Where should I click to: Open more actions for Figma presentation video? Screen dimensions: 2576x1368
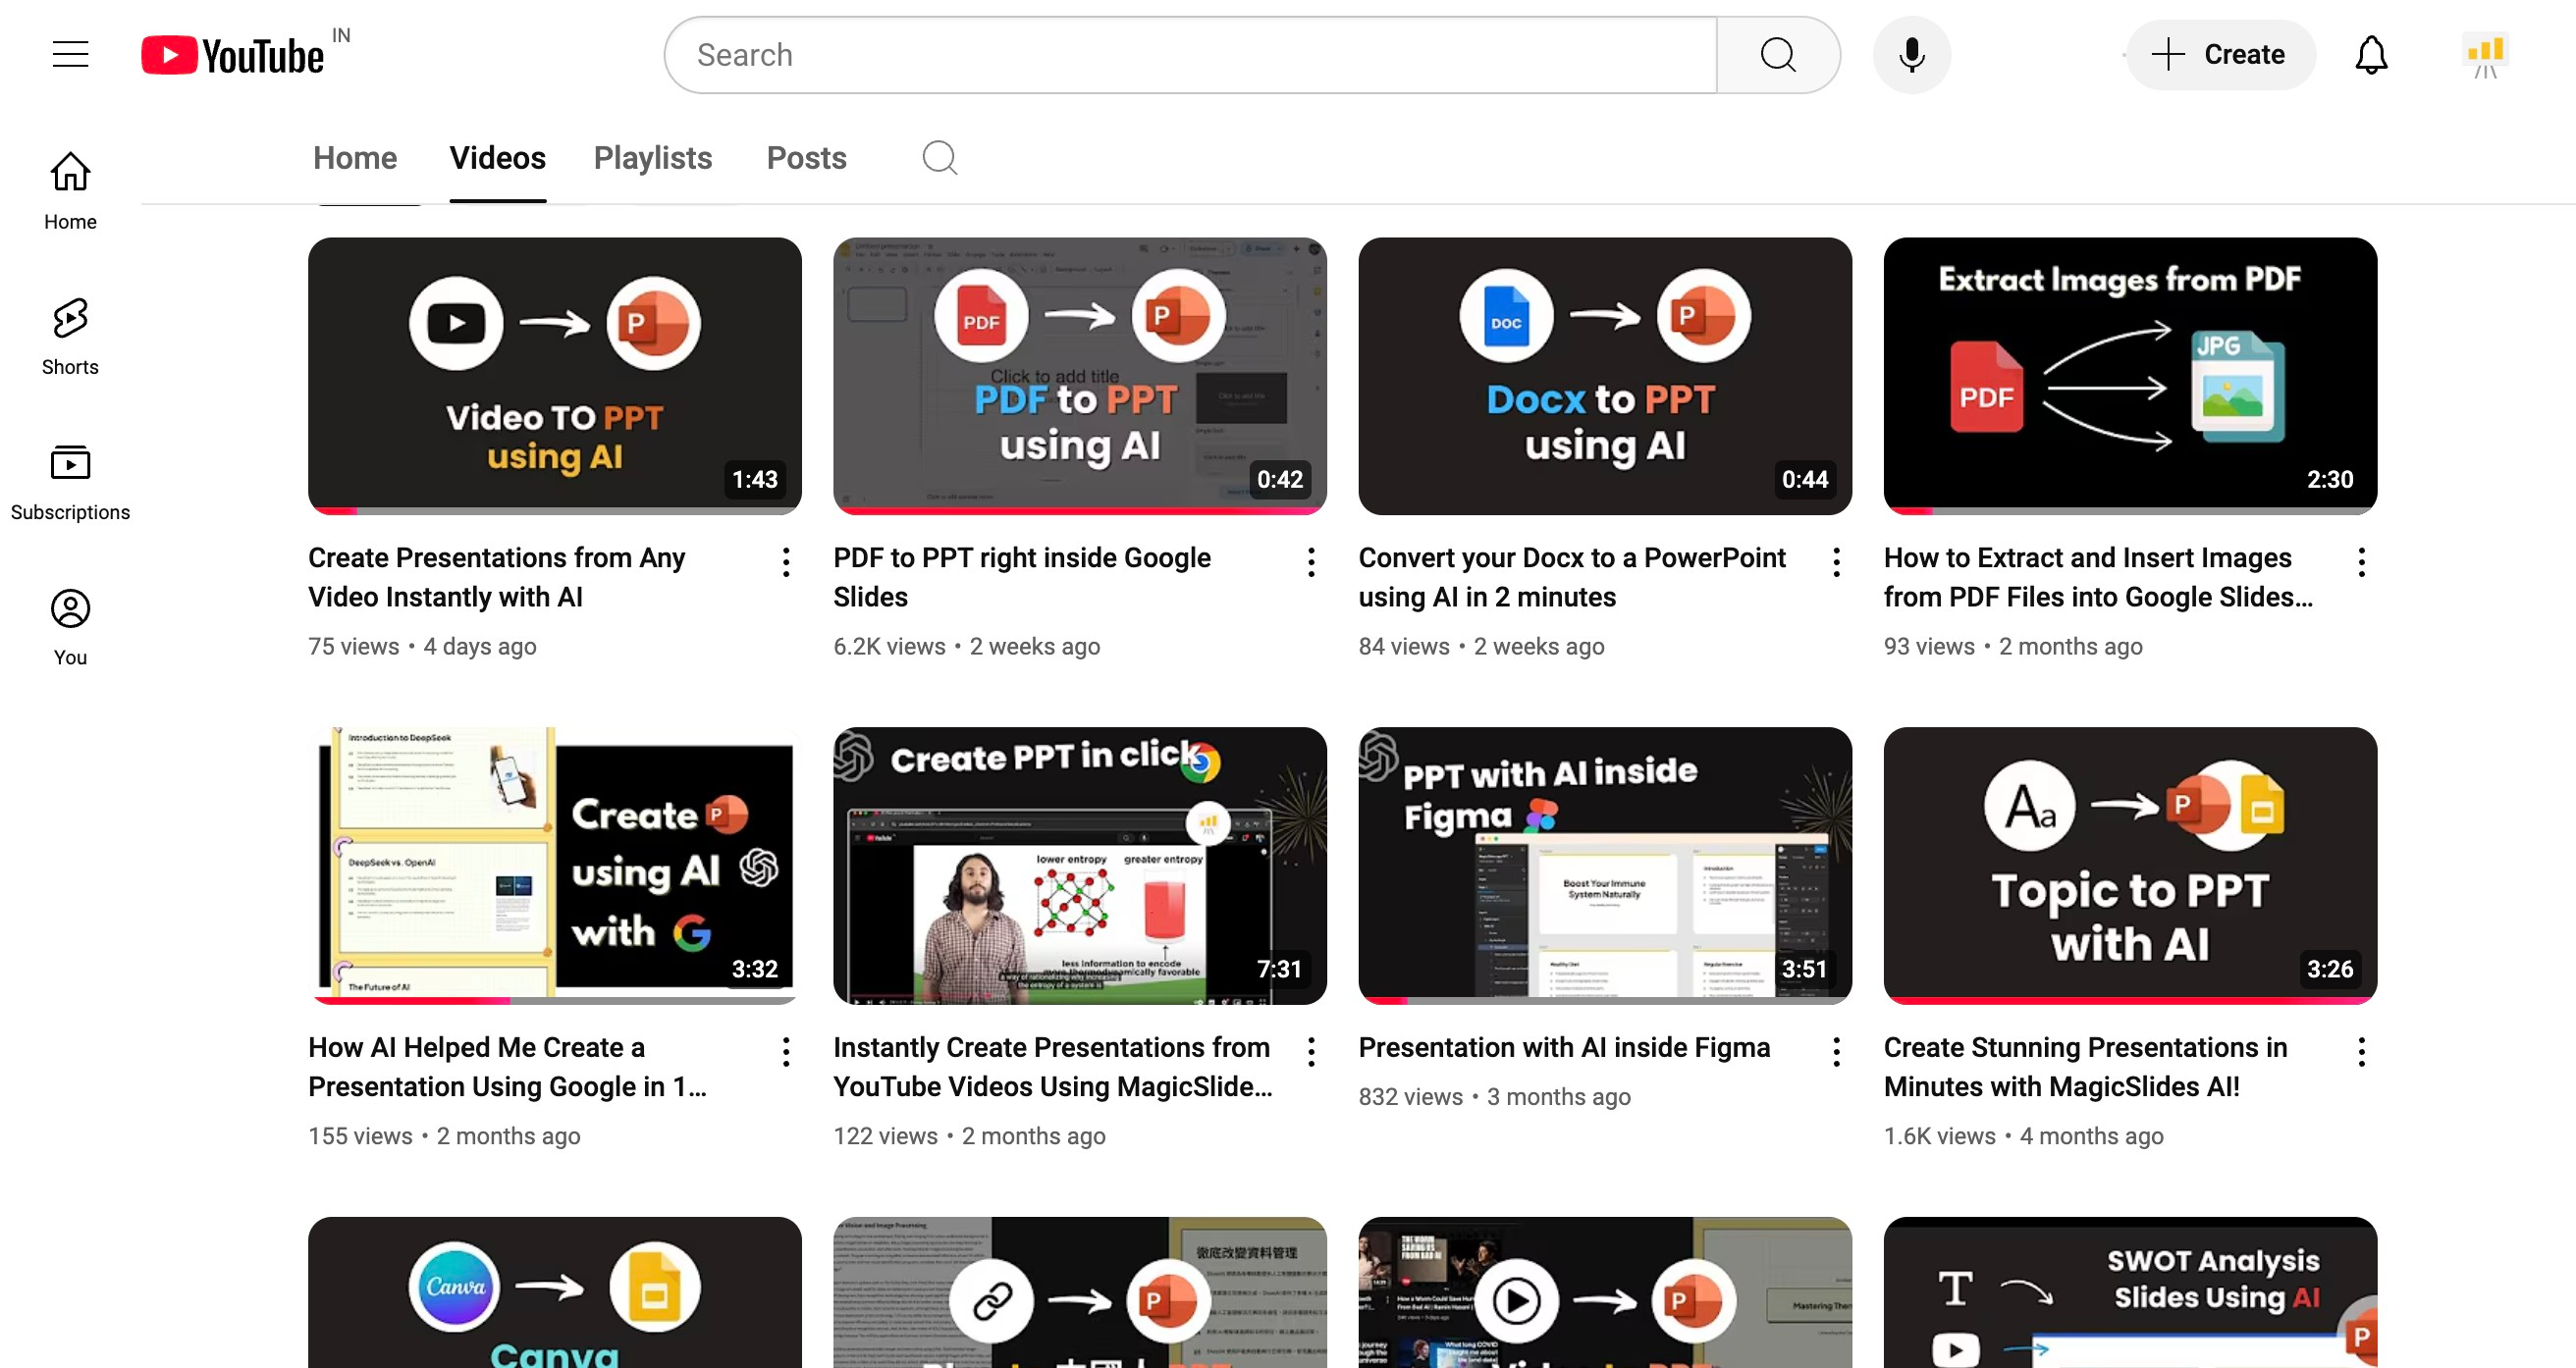click(x=1836, y=1051)
